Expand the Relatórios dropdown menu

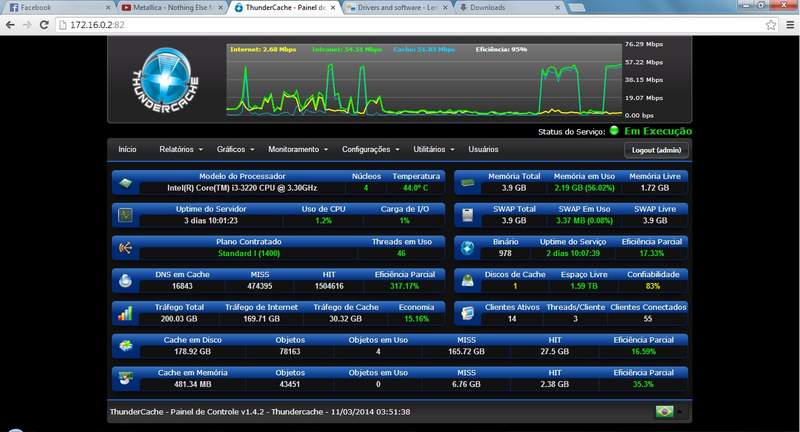[181, 149]
